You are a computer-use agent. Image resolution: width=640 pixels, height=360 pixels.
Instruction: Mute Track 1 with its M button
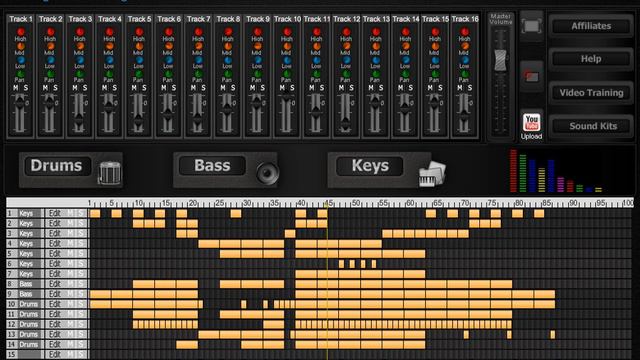[16, 88]
